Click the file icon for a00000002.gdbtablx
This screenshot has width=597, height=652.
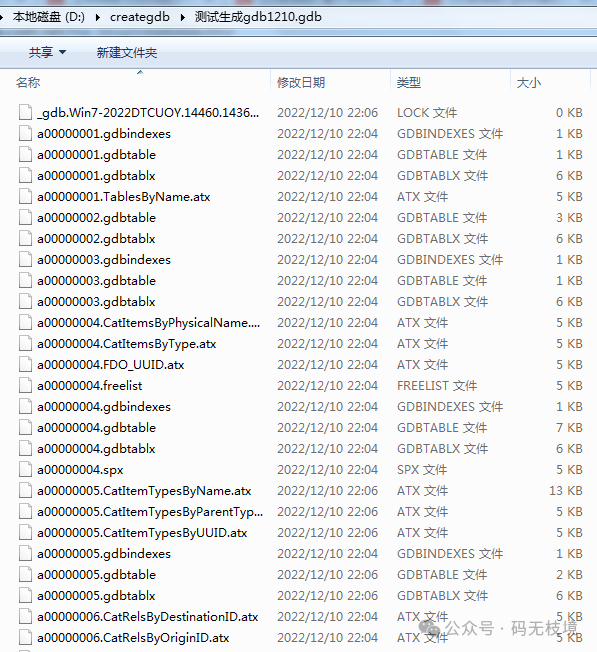point(25,239)
